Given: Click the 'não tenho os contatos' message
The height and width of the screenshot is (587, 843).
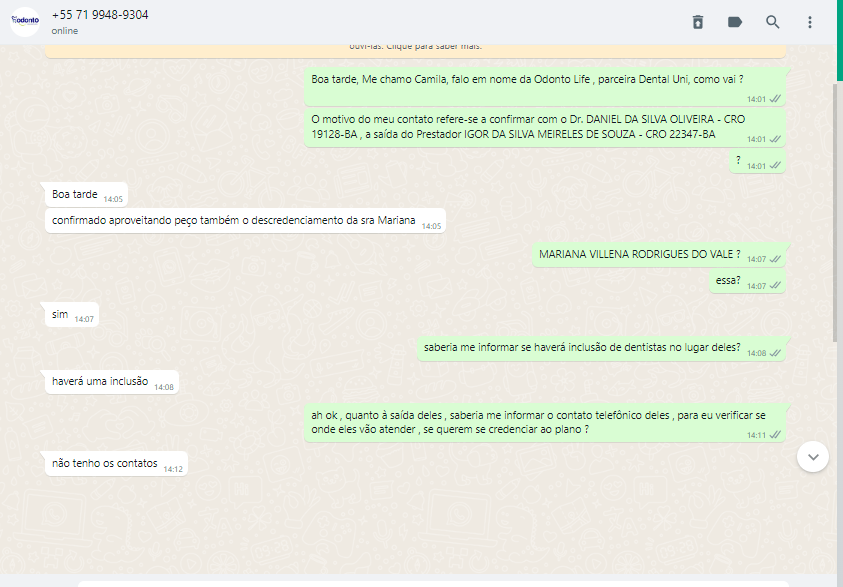Looking at the screenshot, I should point(116,464).
